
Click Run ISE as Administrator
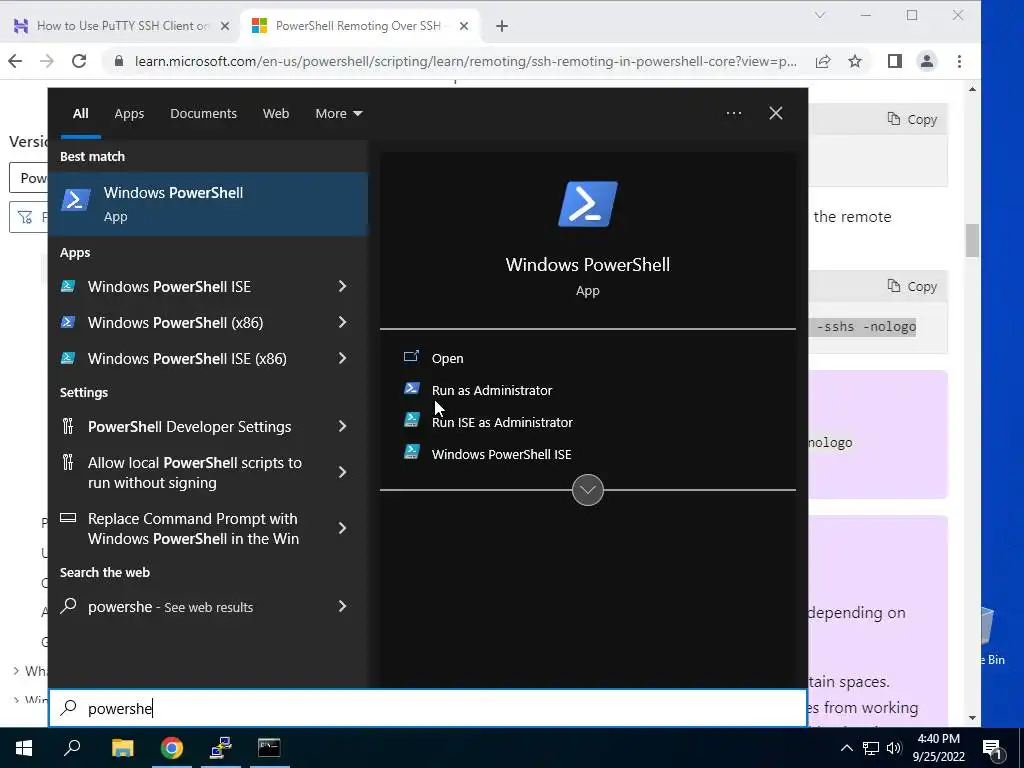502,423
